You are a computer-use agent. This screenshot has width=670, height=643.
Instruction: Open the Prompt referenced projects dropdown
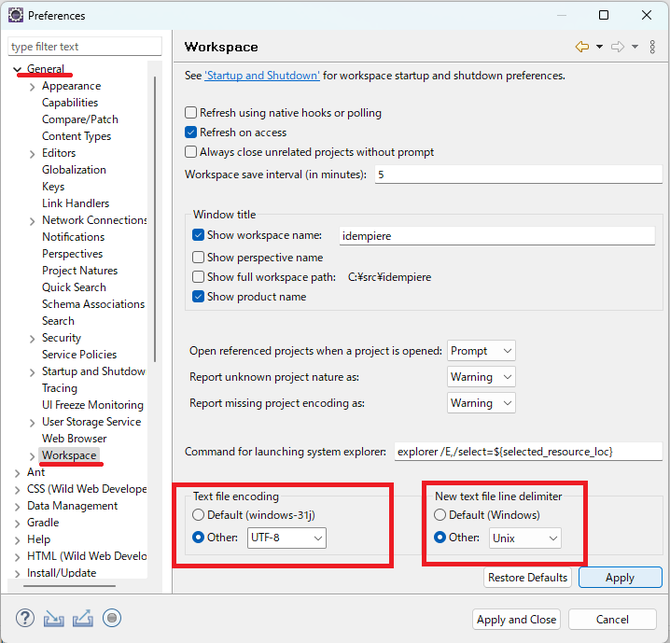(x=481, y=351)
